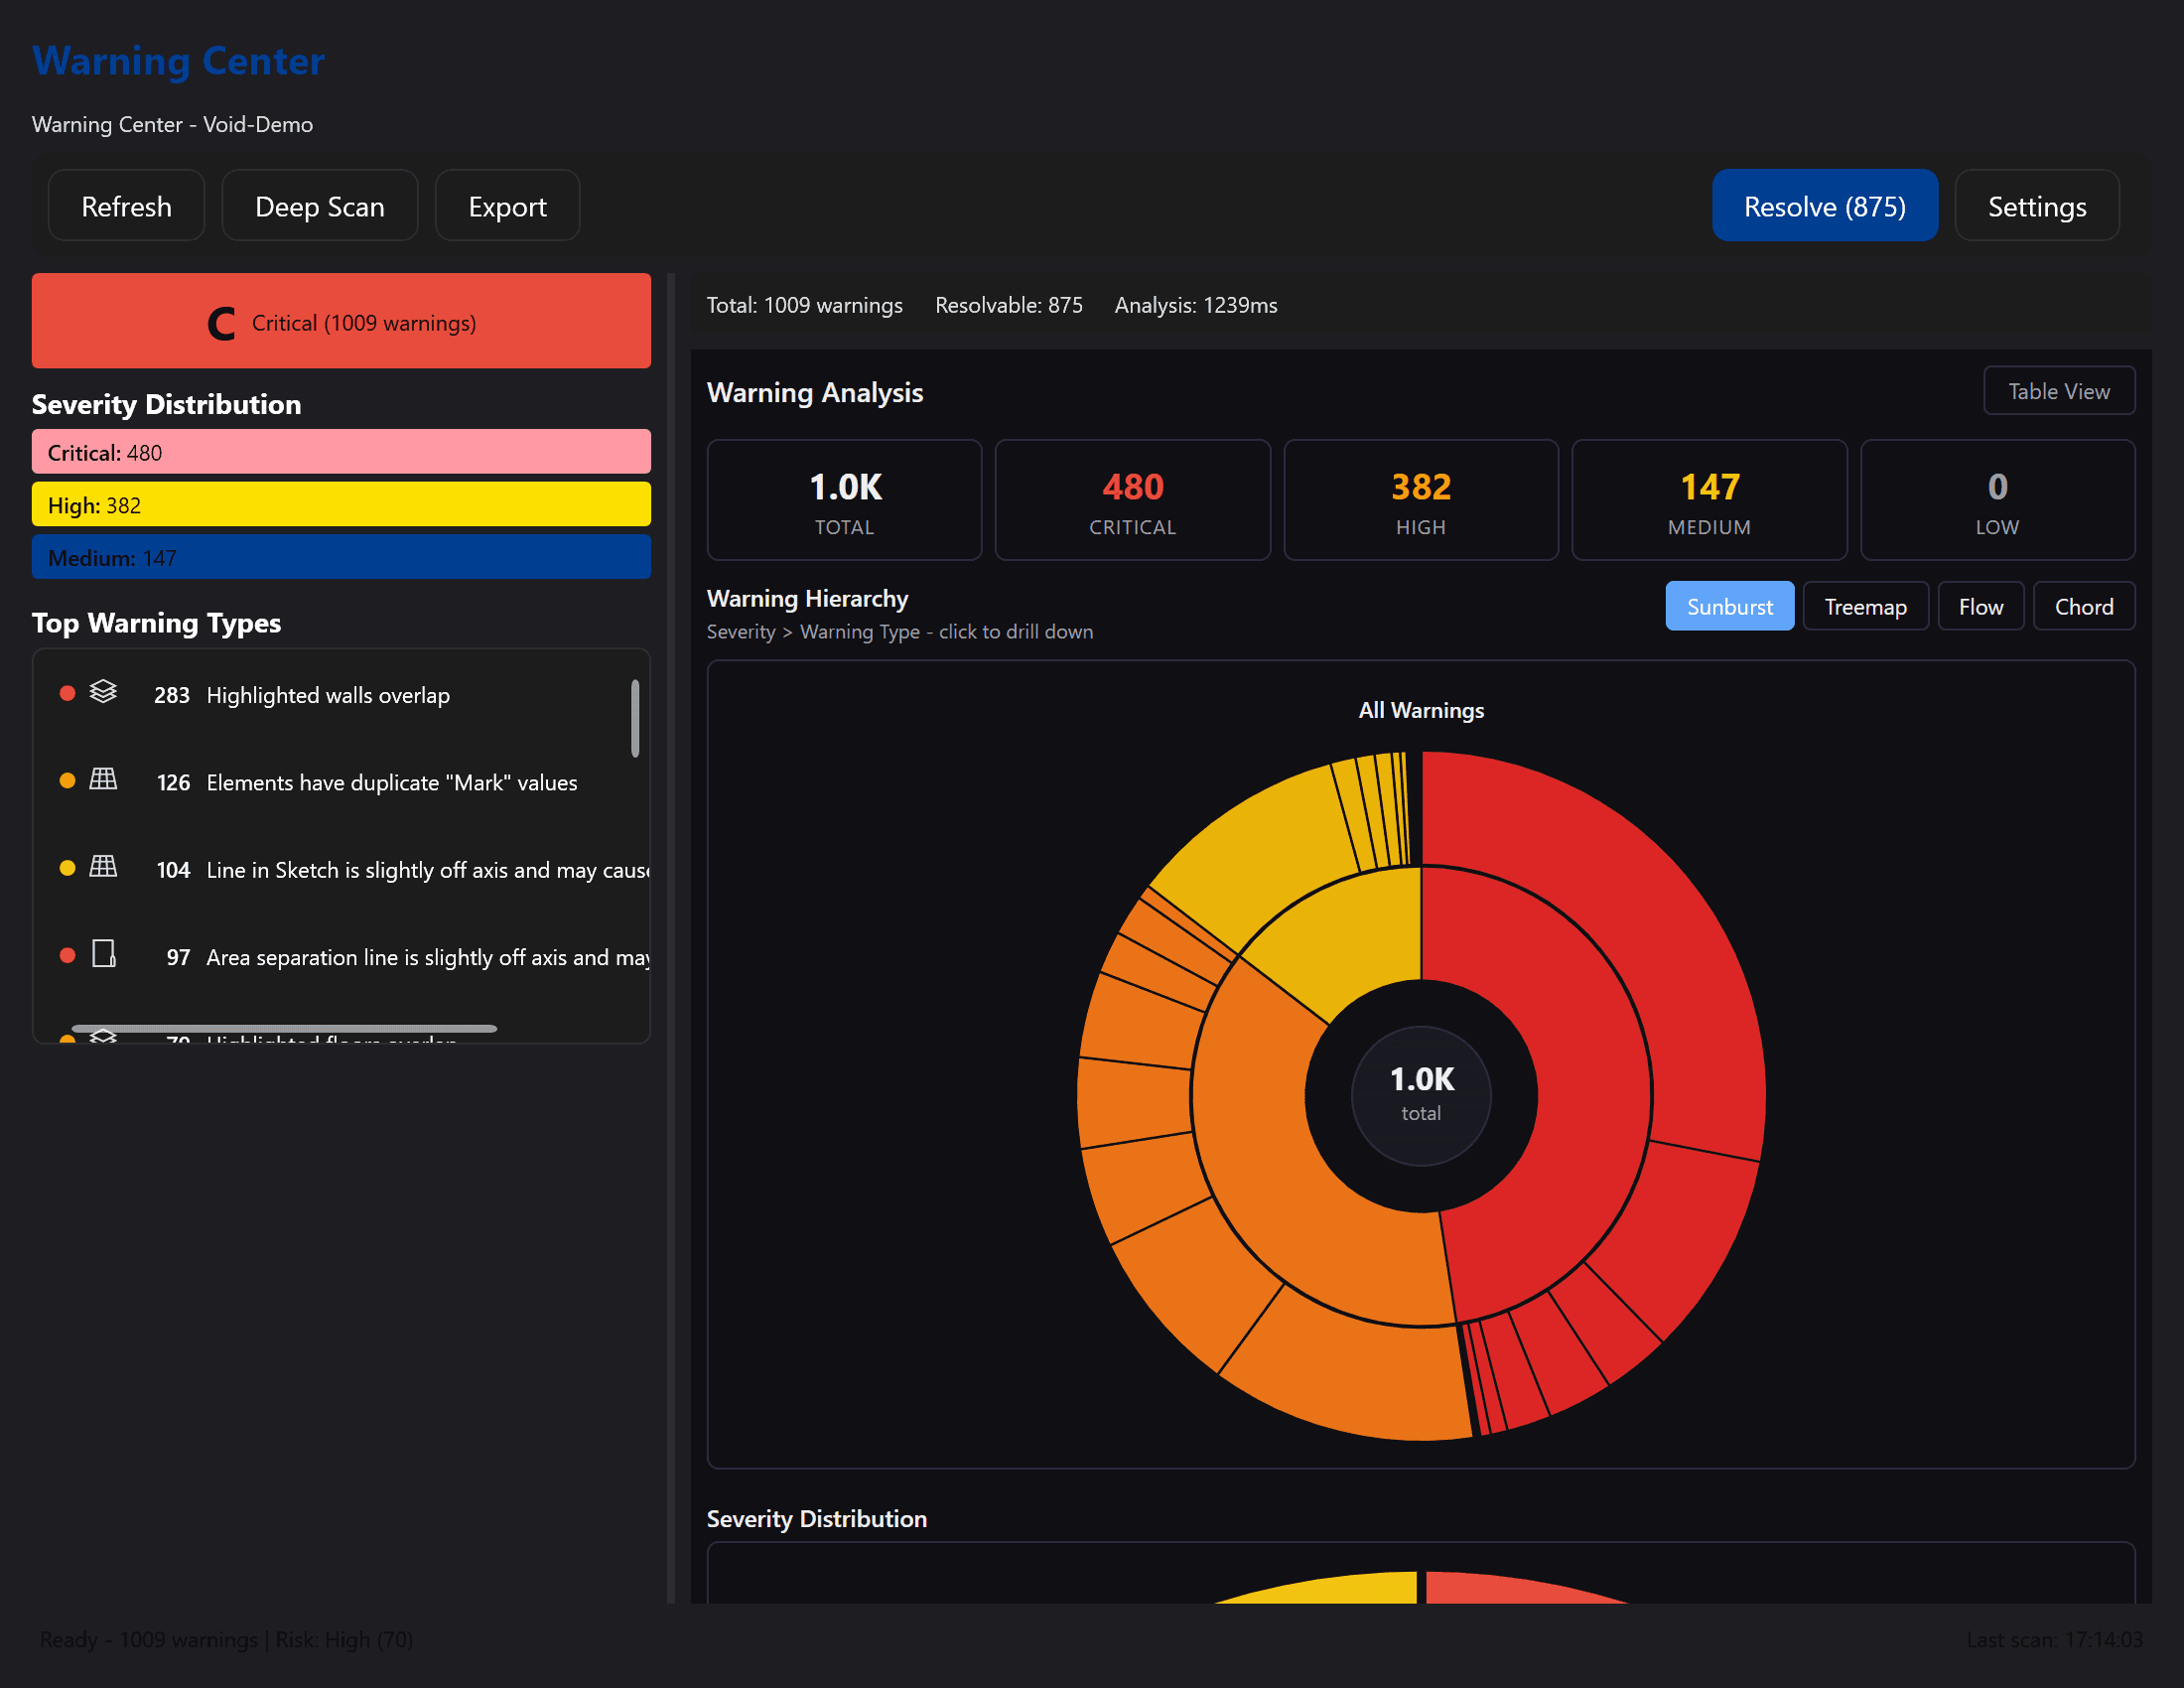Click the "Total: 1009 warnings" summary text

coord(805,305)
